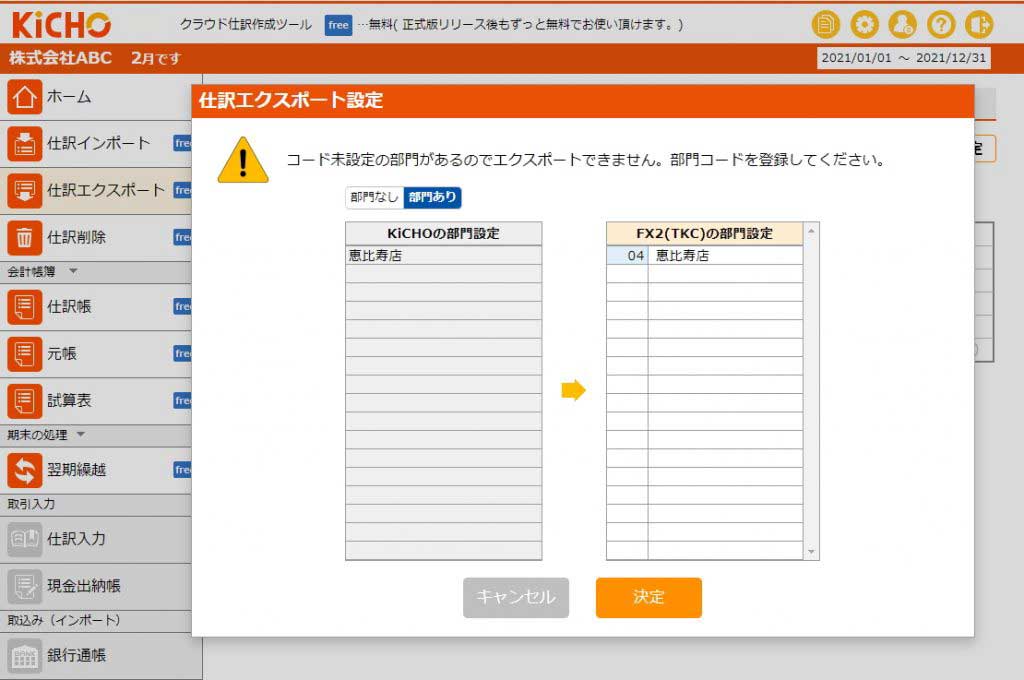Open the settings gear icon

[x=864, y=25]
